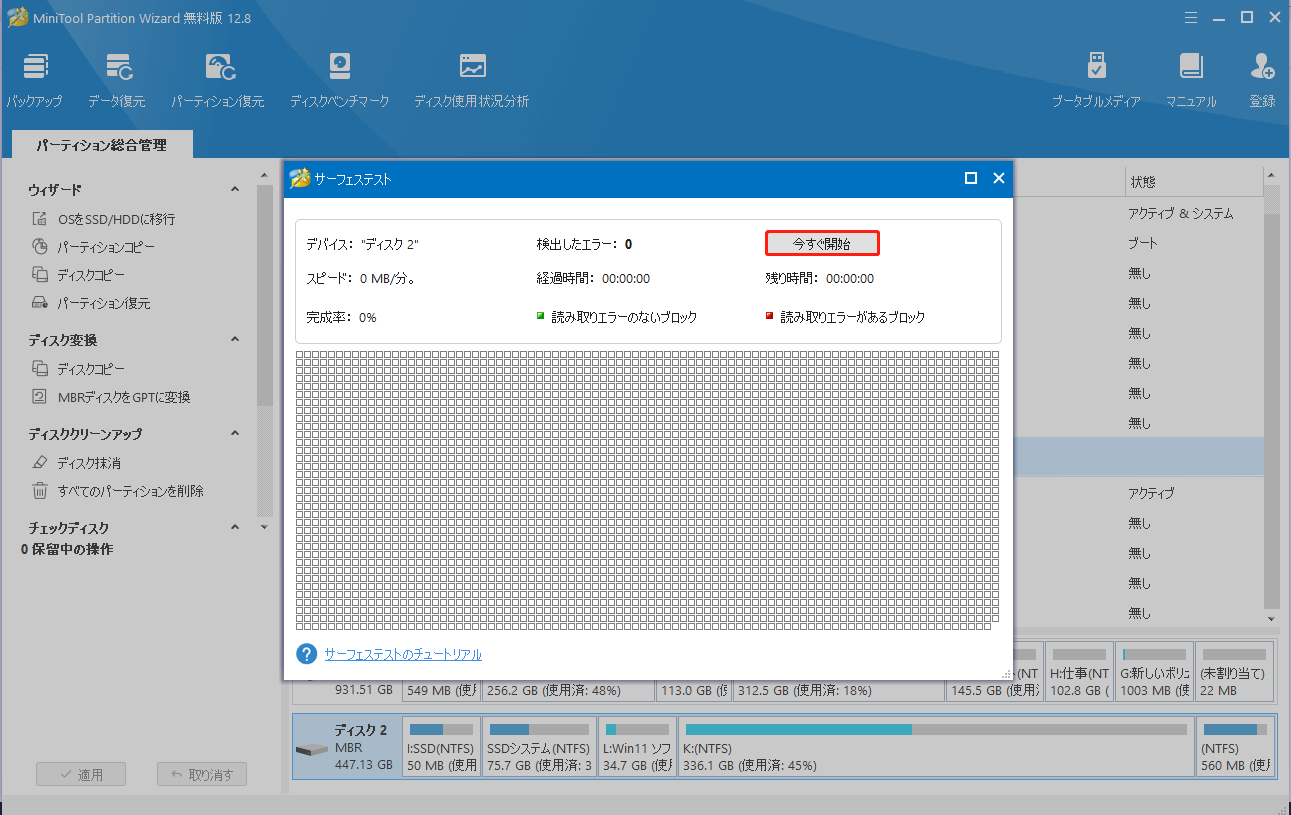The height and width of the screenshot is (815, 1291).
Task: Select the I:SSD(NTFS) partition block
Action: 441,747
